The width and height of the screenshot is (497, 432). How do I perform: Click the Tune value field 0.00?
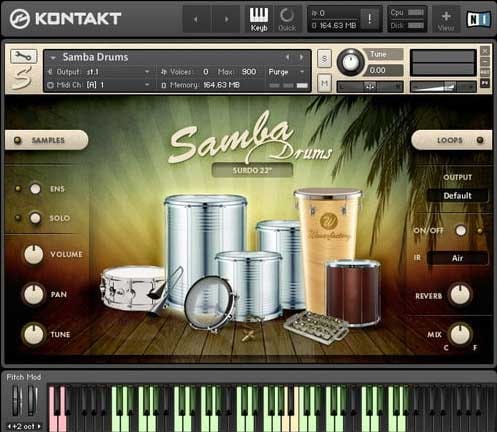pyautogui.click(x=385, y=70)
